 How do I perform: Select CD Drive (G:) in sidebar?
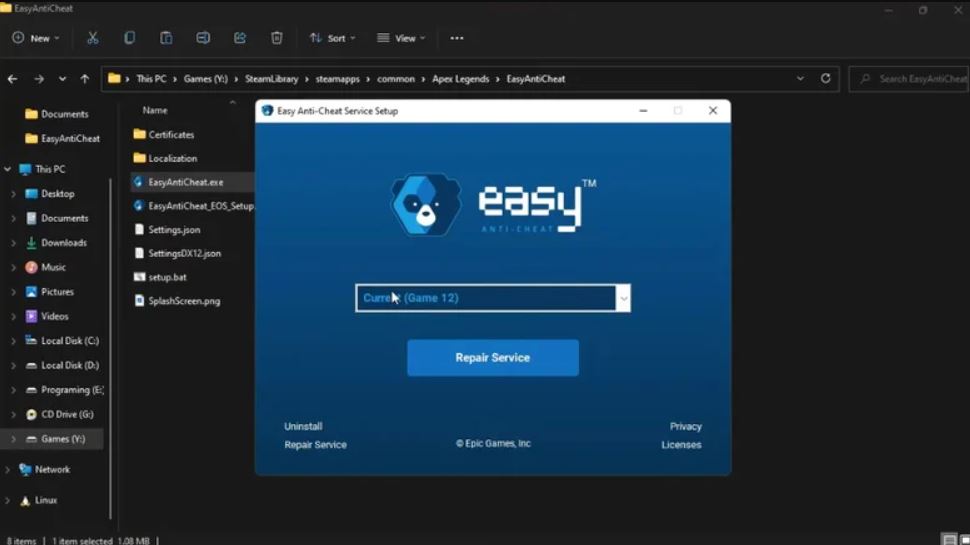pos(67,414)
